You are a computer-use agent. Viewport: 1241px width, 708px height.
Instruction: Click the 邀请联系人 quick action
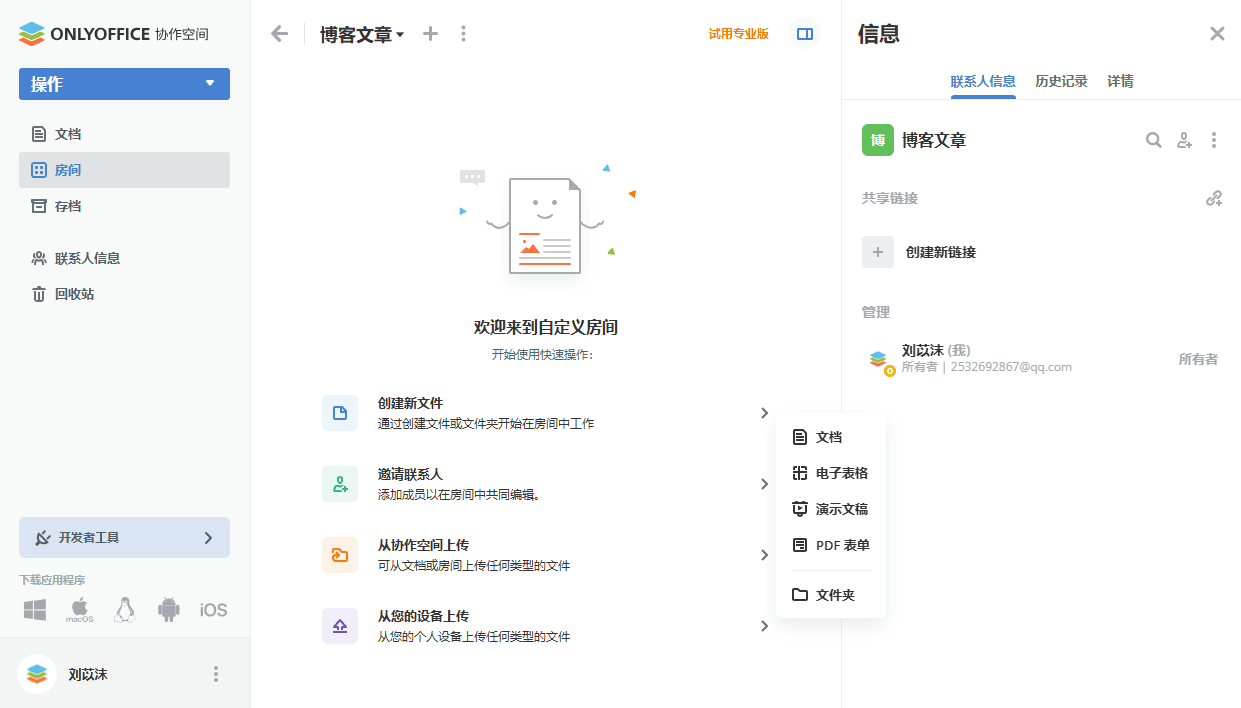[x=546, y=484]
